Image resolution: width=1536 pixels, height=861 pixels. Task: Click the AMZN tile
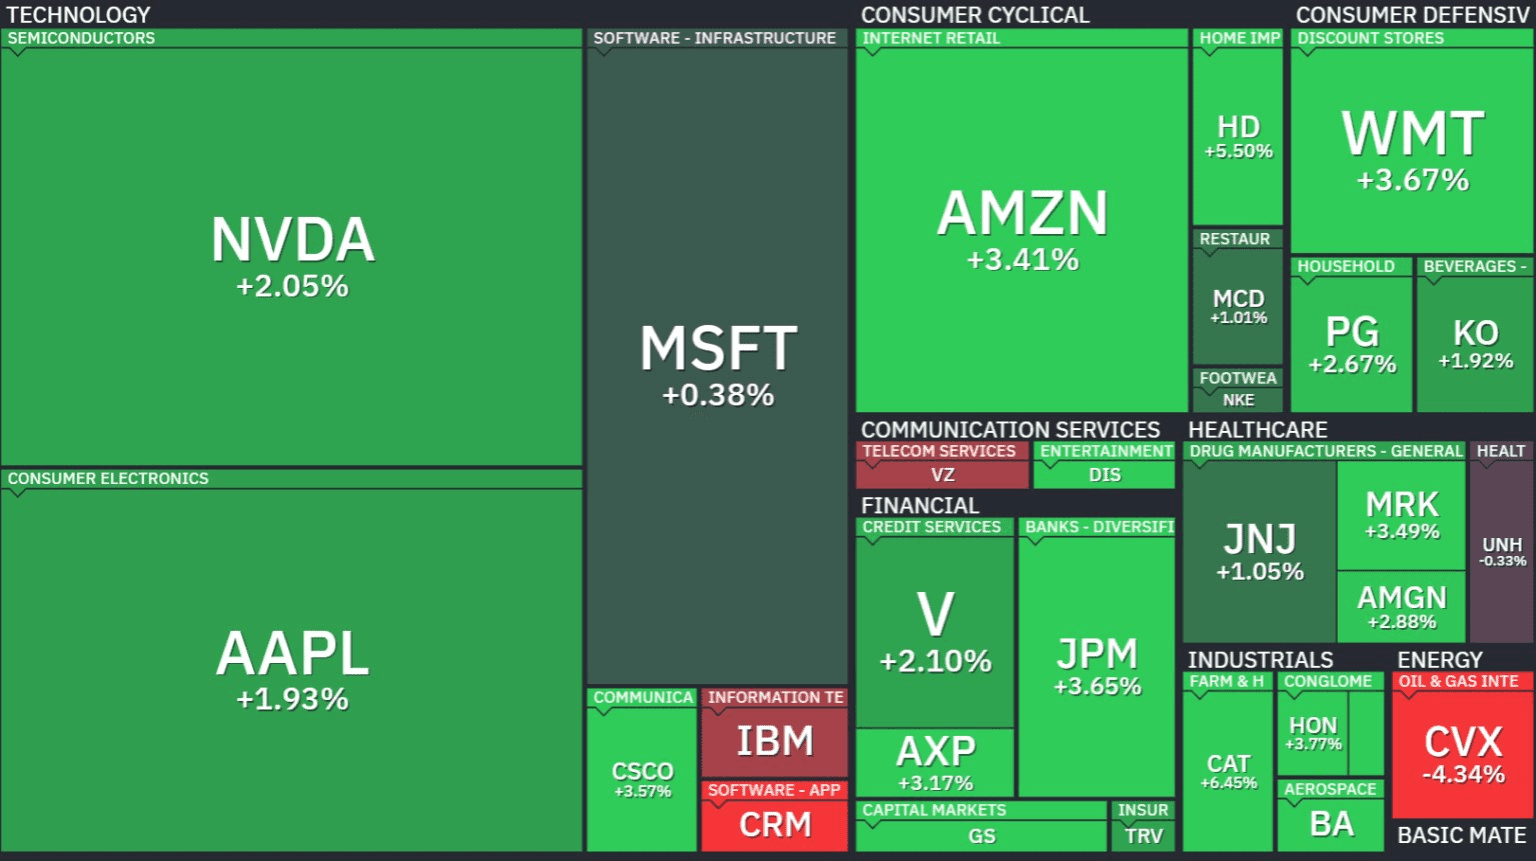click(x=1022, y=230)
